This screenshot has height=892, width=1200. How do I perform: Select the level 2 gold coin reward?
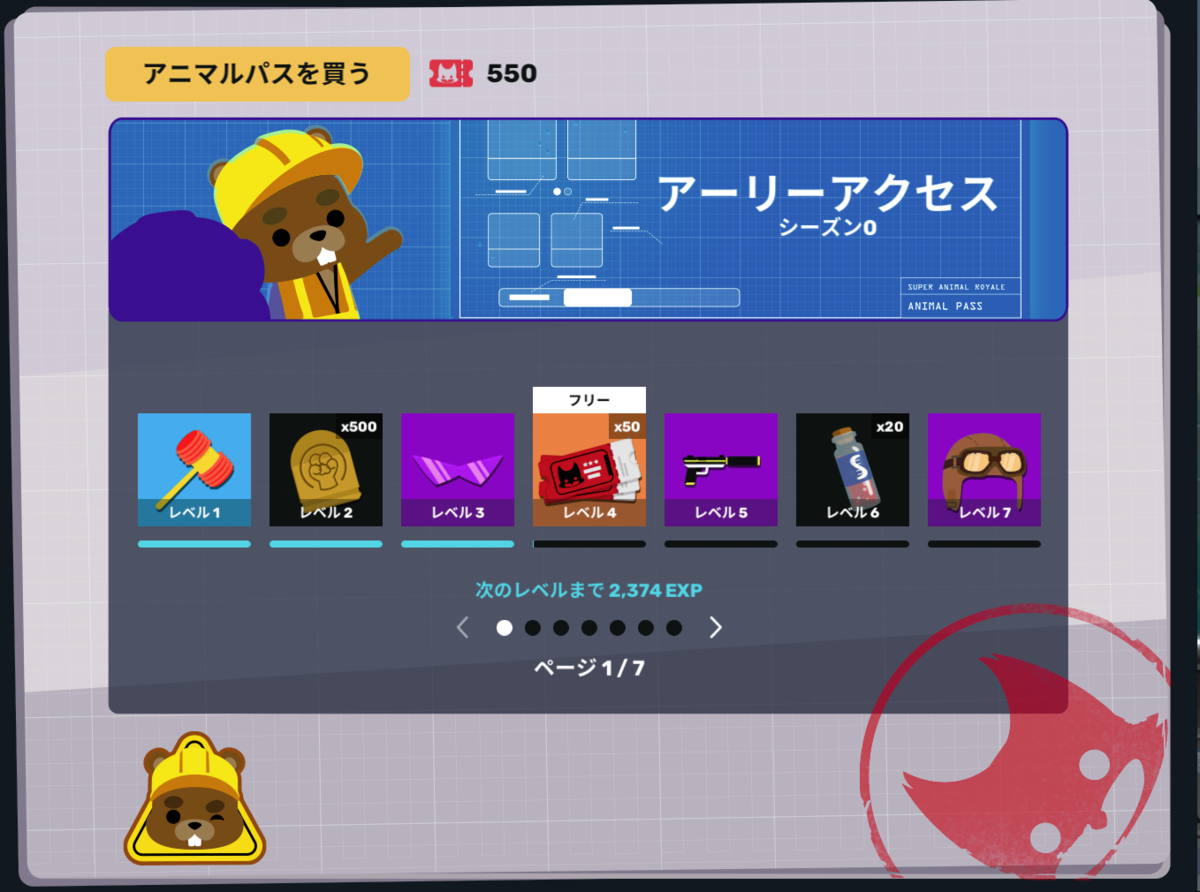click(326, 469)
